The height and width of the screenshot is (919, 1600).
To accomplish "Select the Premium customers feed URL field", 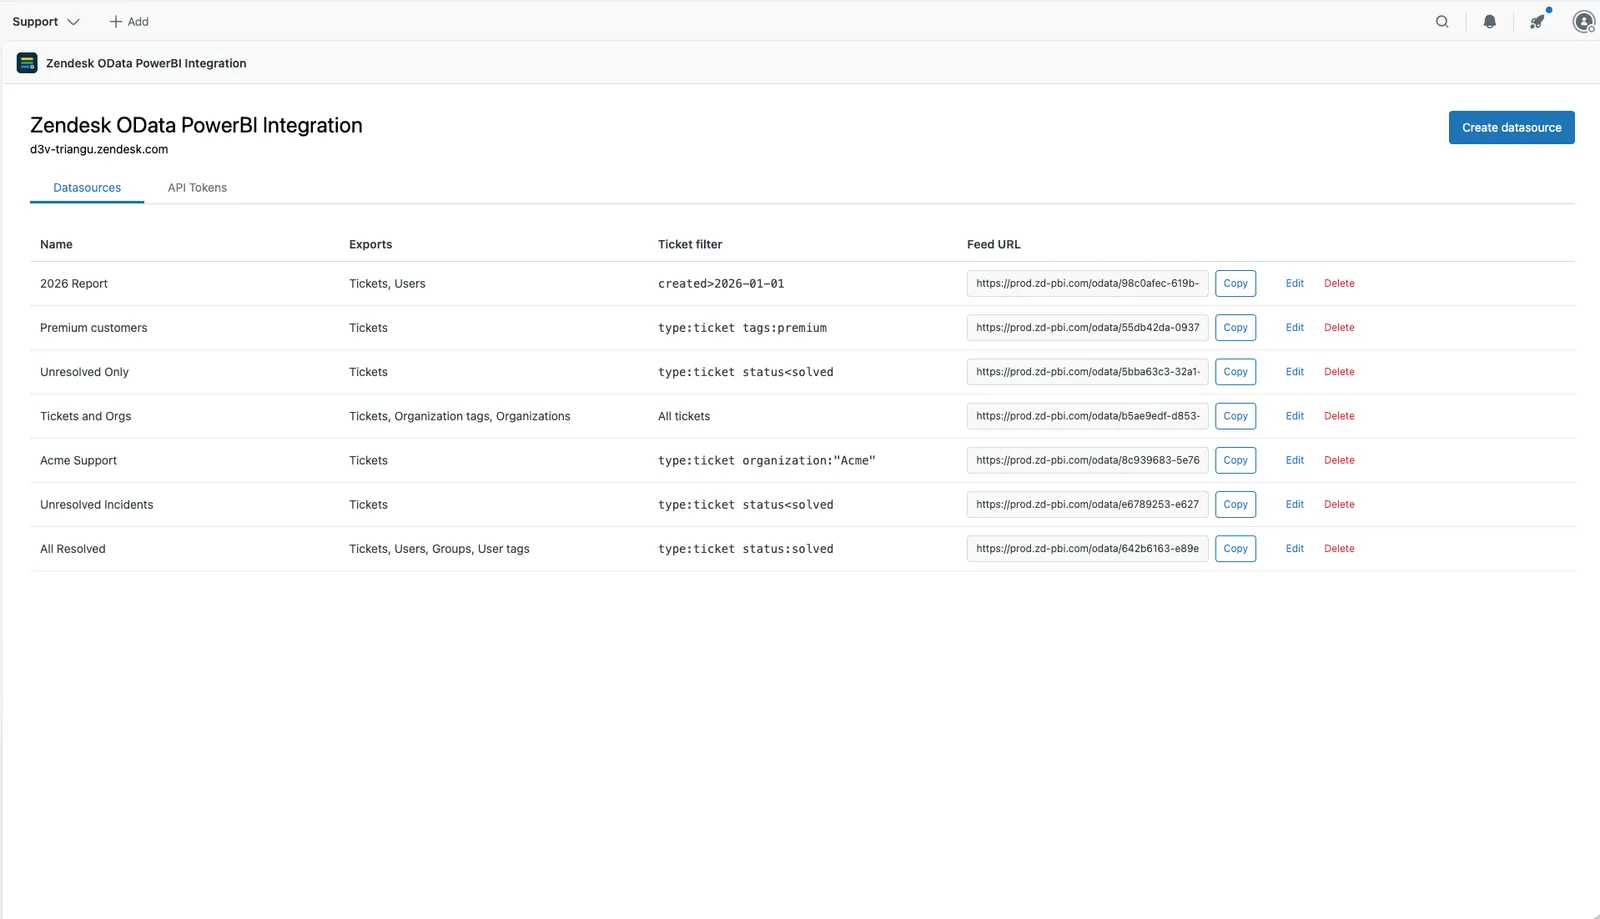I will pos(1088,328).
